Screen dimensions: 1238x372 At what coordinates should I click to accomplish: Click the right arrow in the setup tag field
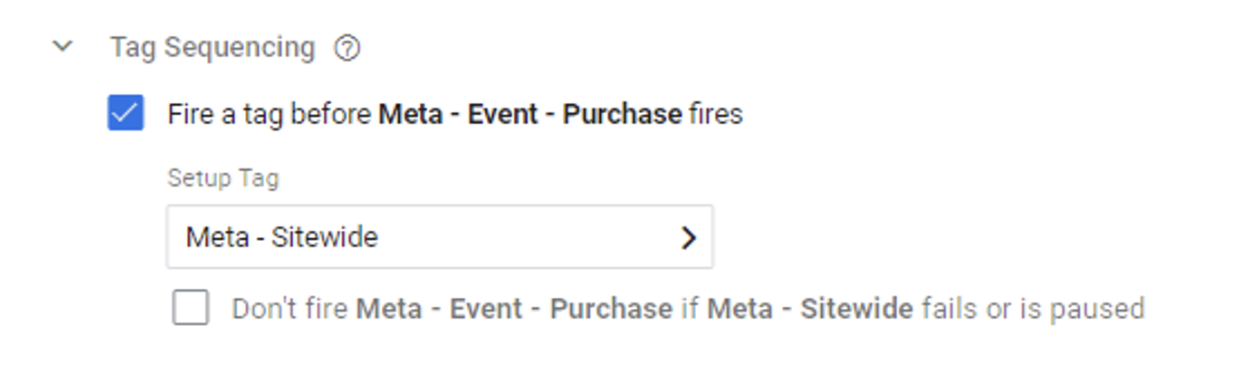tap(688, 238)
